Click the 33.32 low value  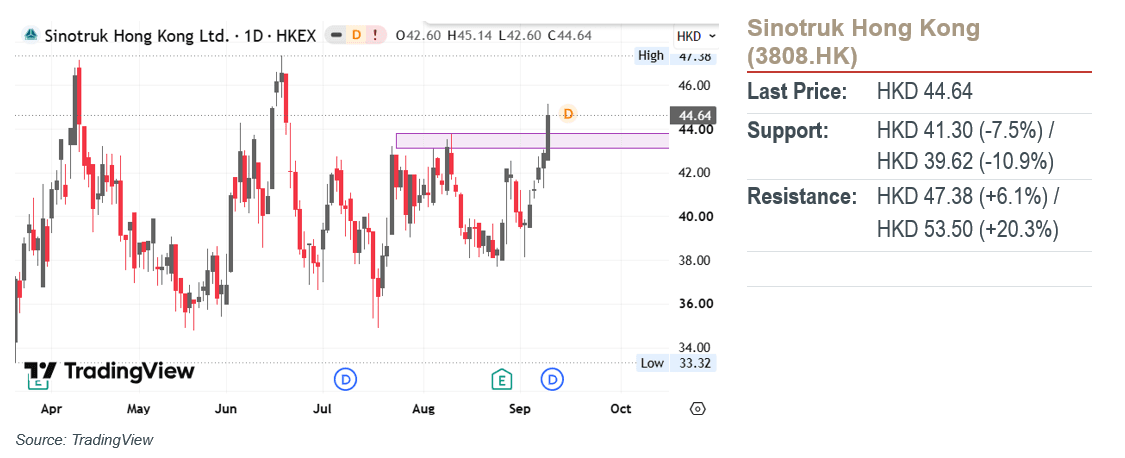694,363
